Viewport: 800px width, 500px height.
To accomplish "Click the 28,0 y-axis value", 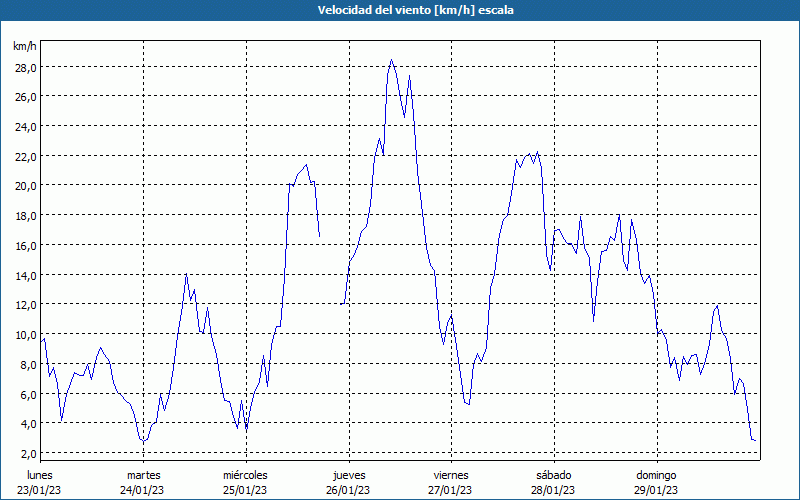I will click(25, 67).
